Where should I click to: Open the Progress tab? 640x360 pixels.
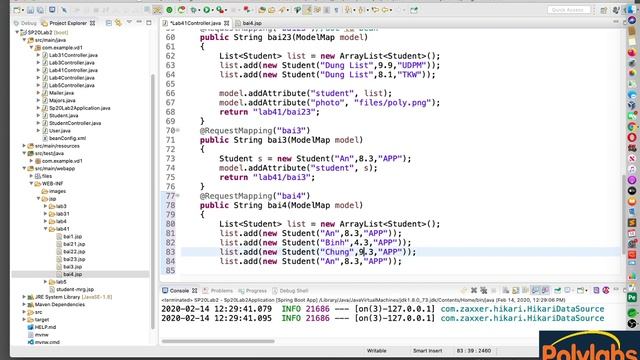coord(253,291)
